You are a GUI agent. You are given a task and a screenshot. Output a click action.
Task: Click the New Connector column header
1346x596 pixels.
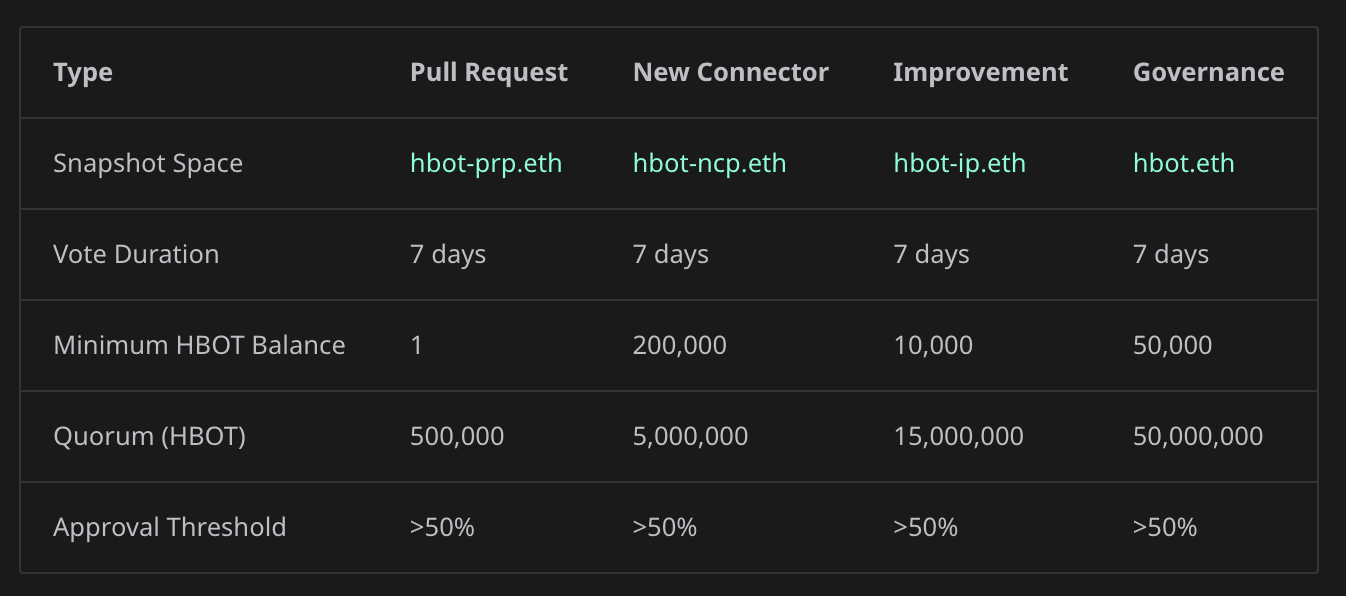click(730, 72)
